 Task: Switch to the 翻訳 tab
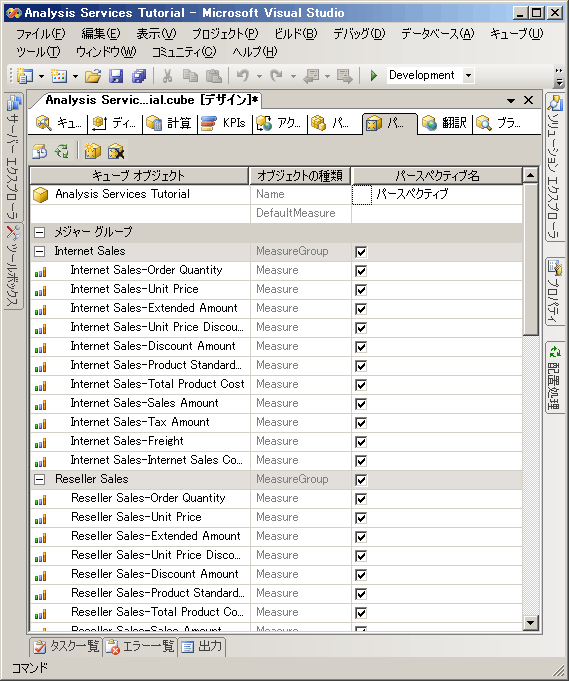click(444, 123)
